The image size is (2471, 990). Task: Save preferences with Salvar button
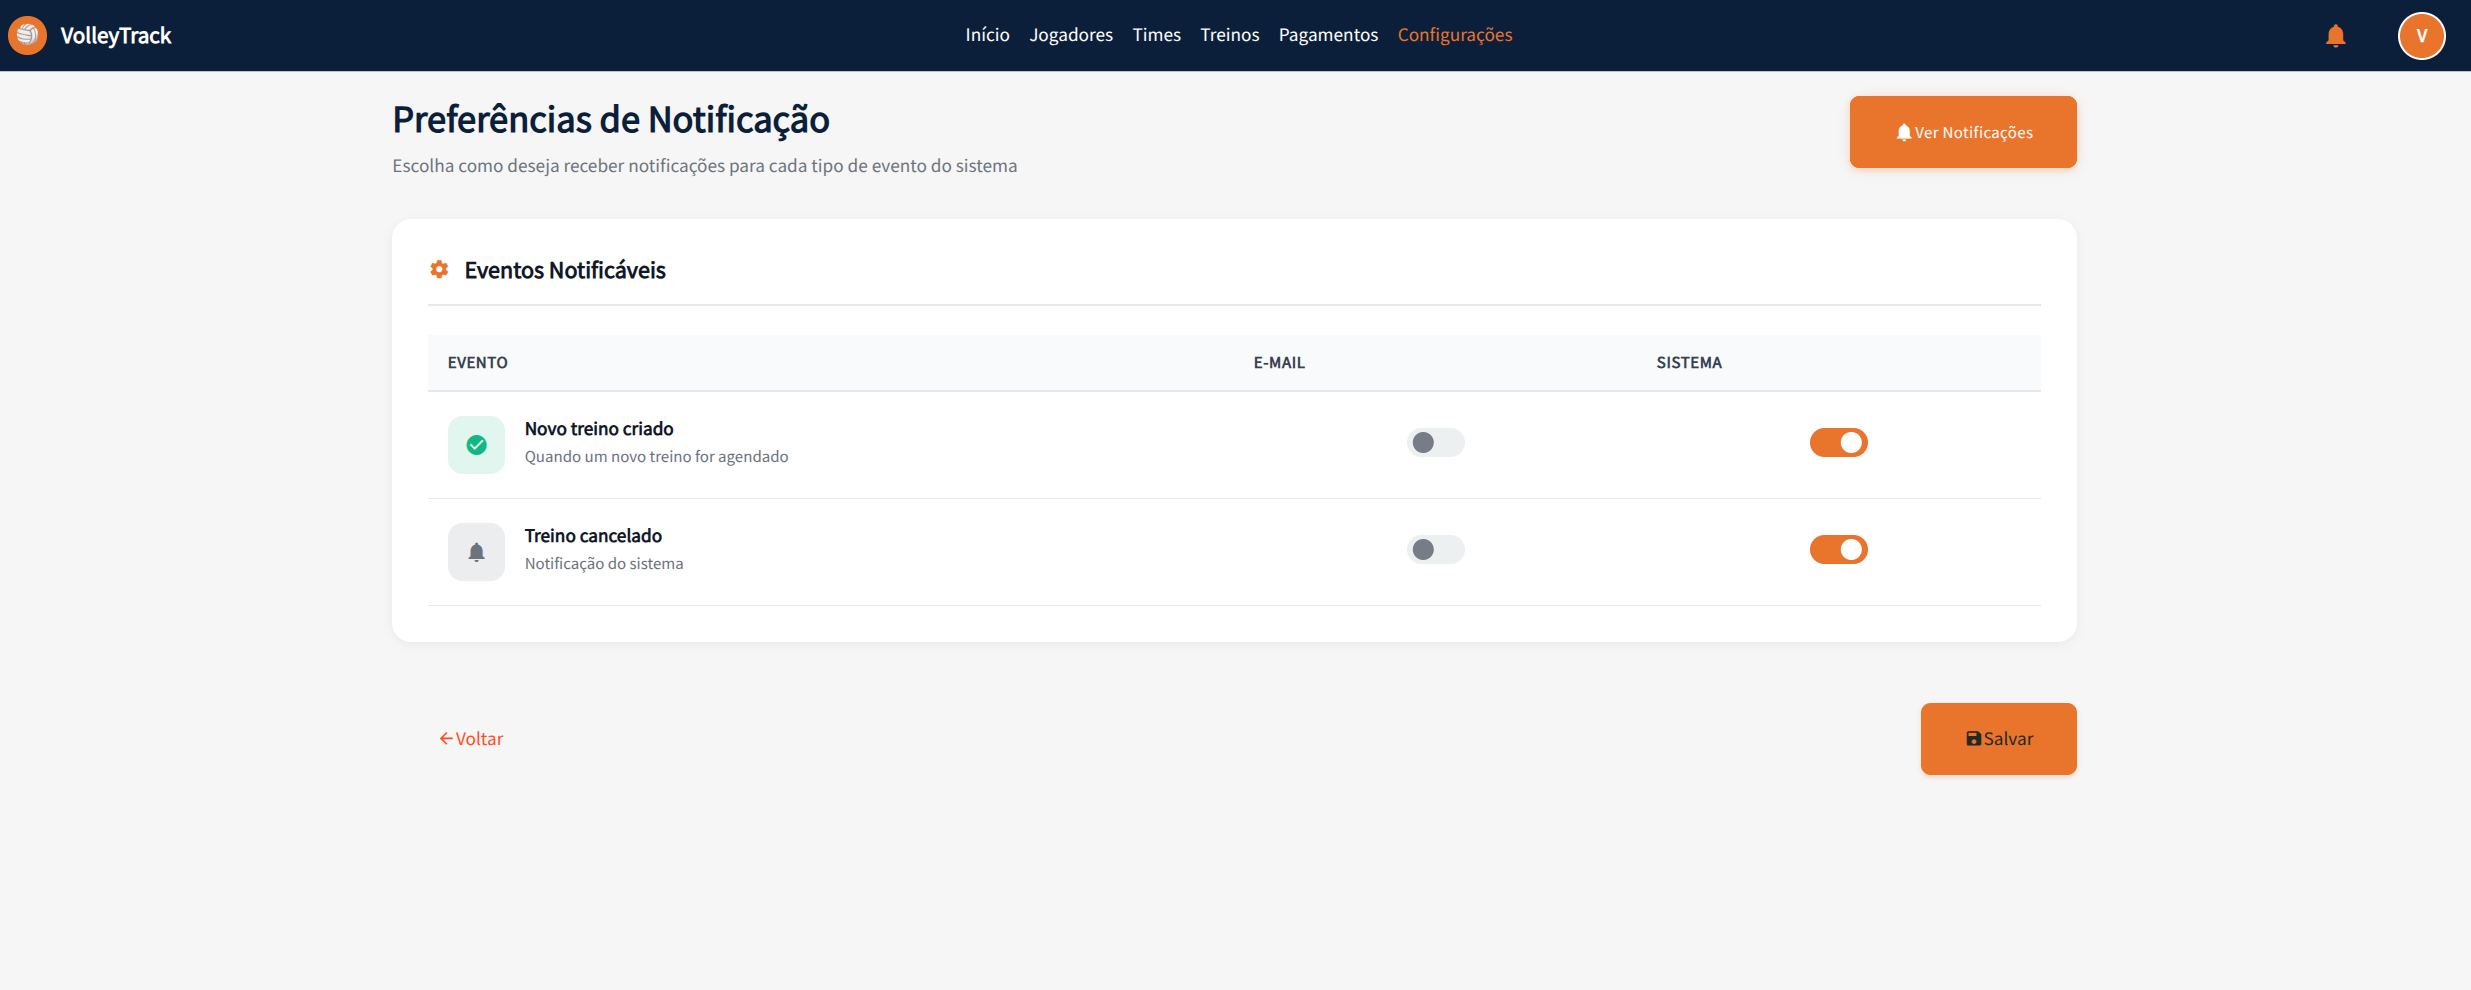(1998, 739)
